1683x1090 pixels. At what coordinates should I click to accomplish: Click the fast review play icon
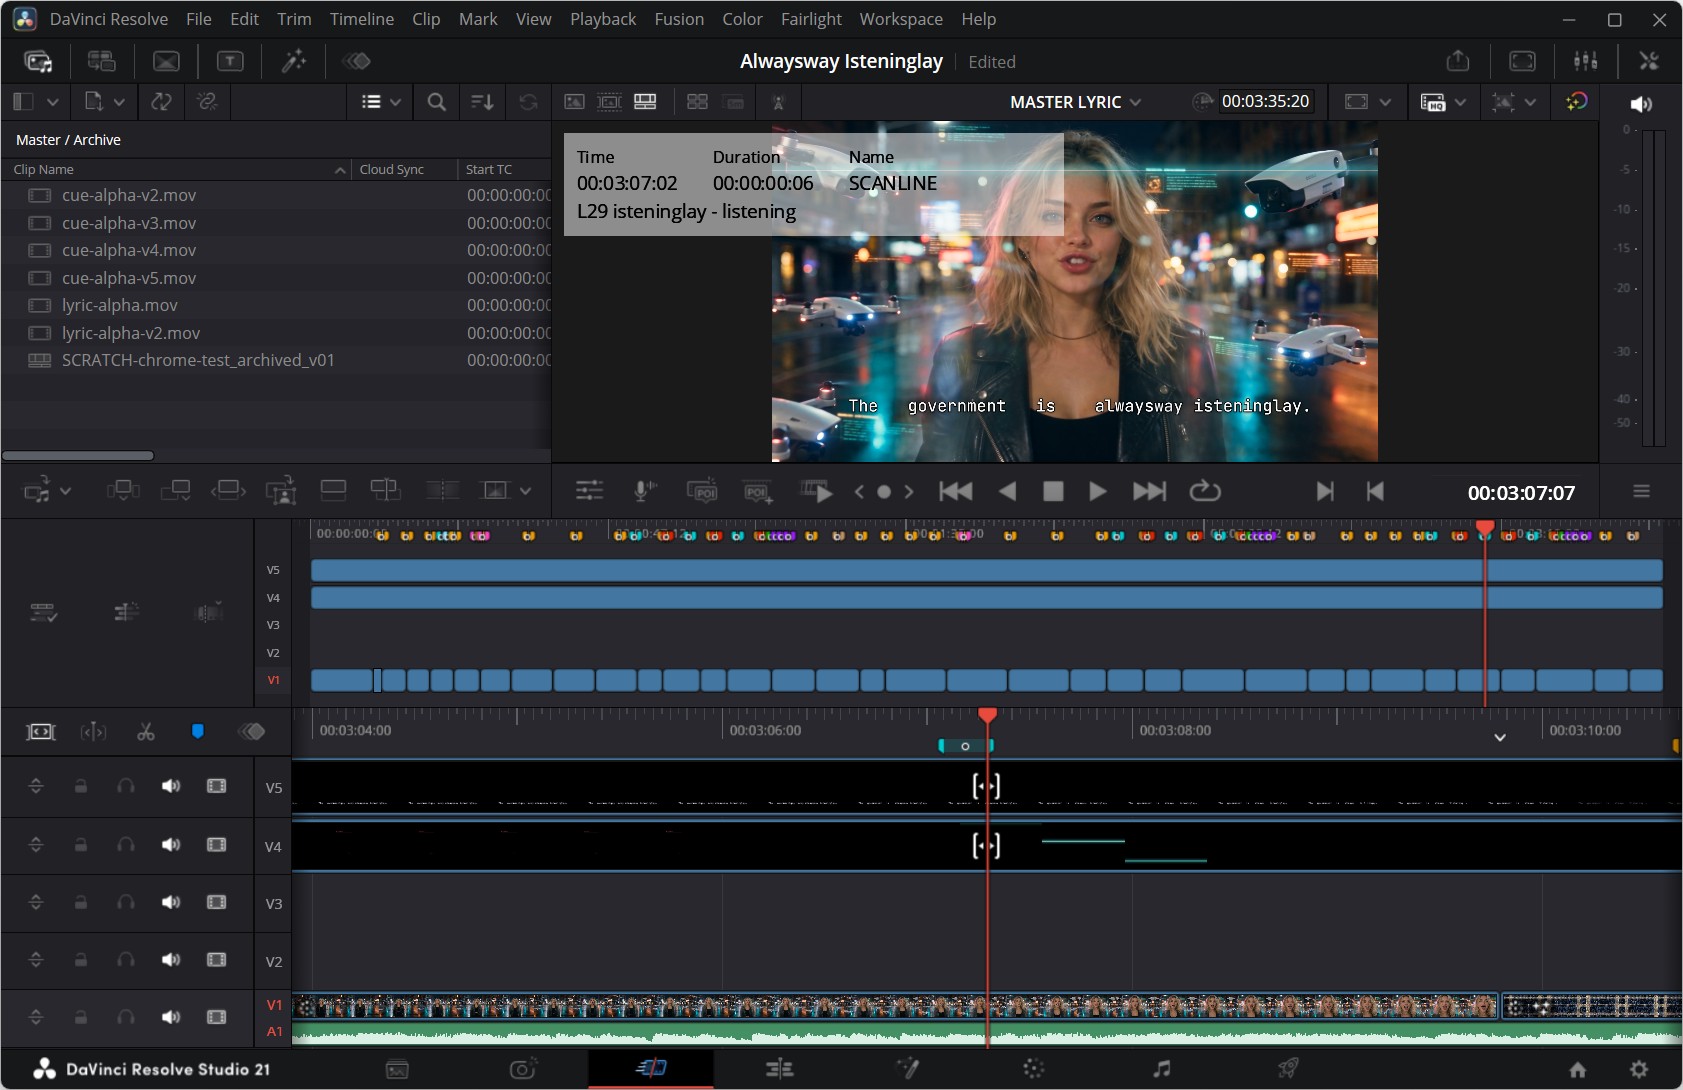pos(816,490)
